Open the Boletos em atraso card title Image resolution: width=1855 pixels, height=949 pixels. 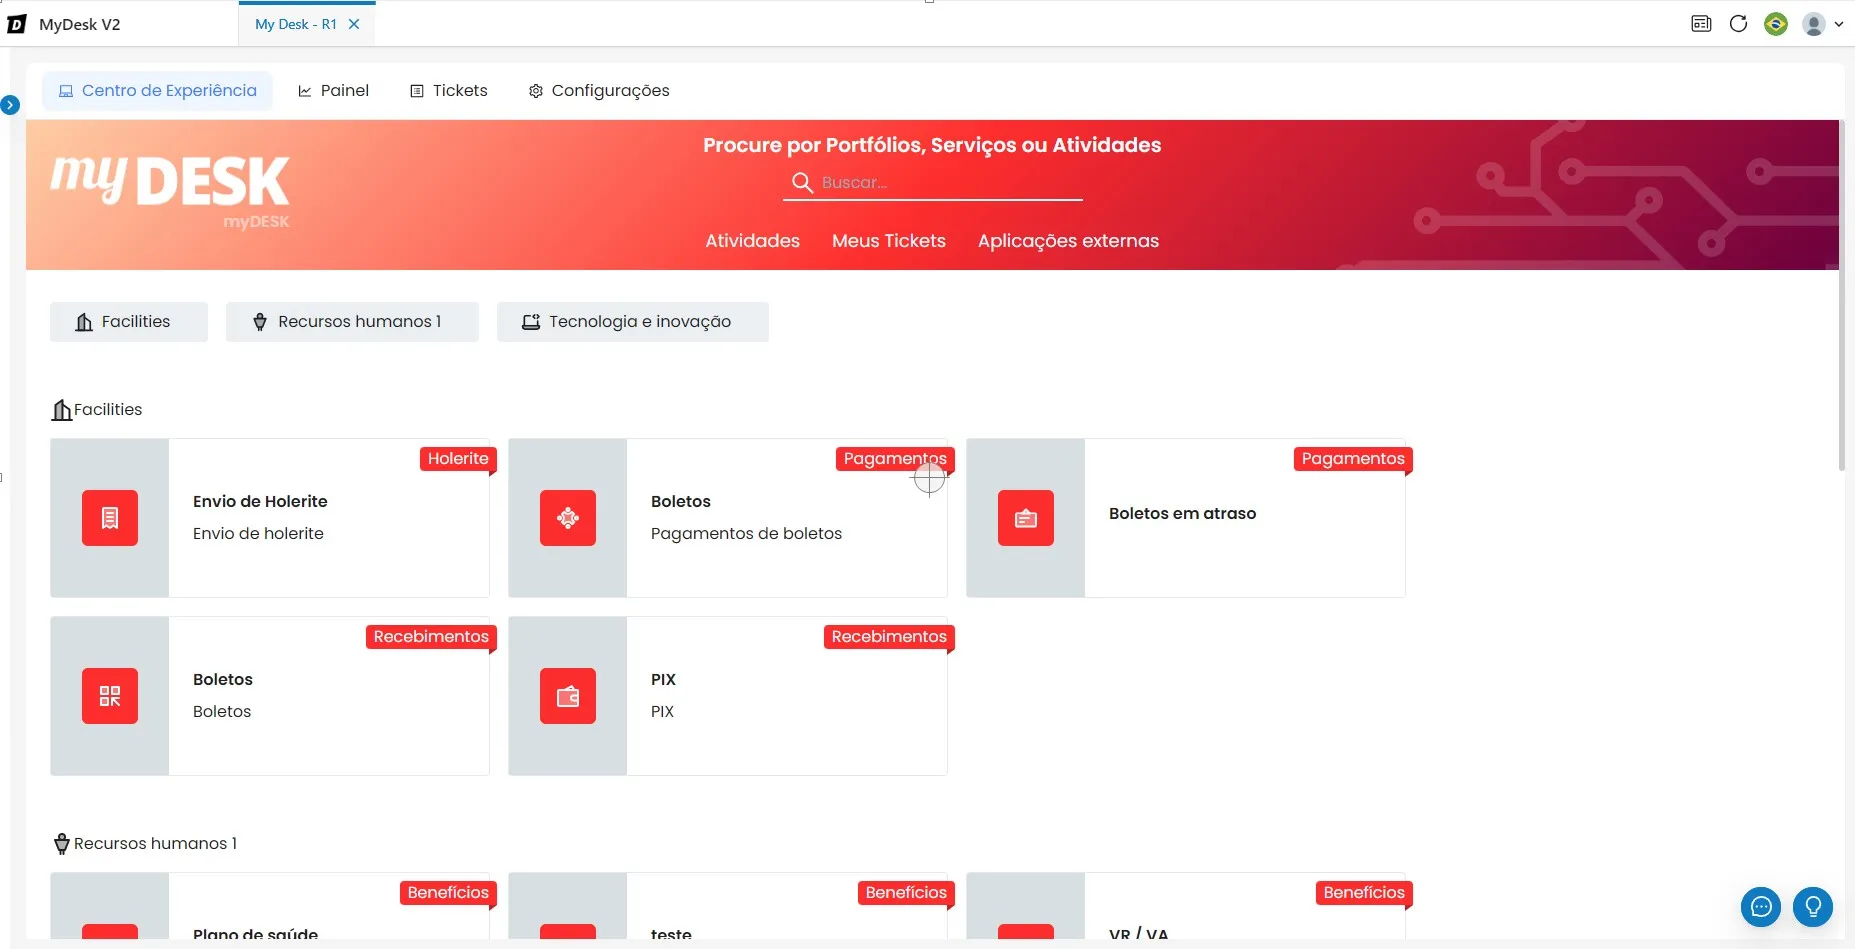[1182, 513]
